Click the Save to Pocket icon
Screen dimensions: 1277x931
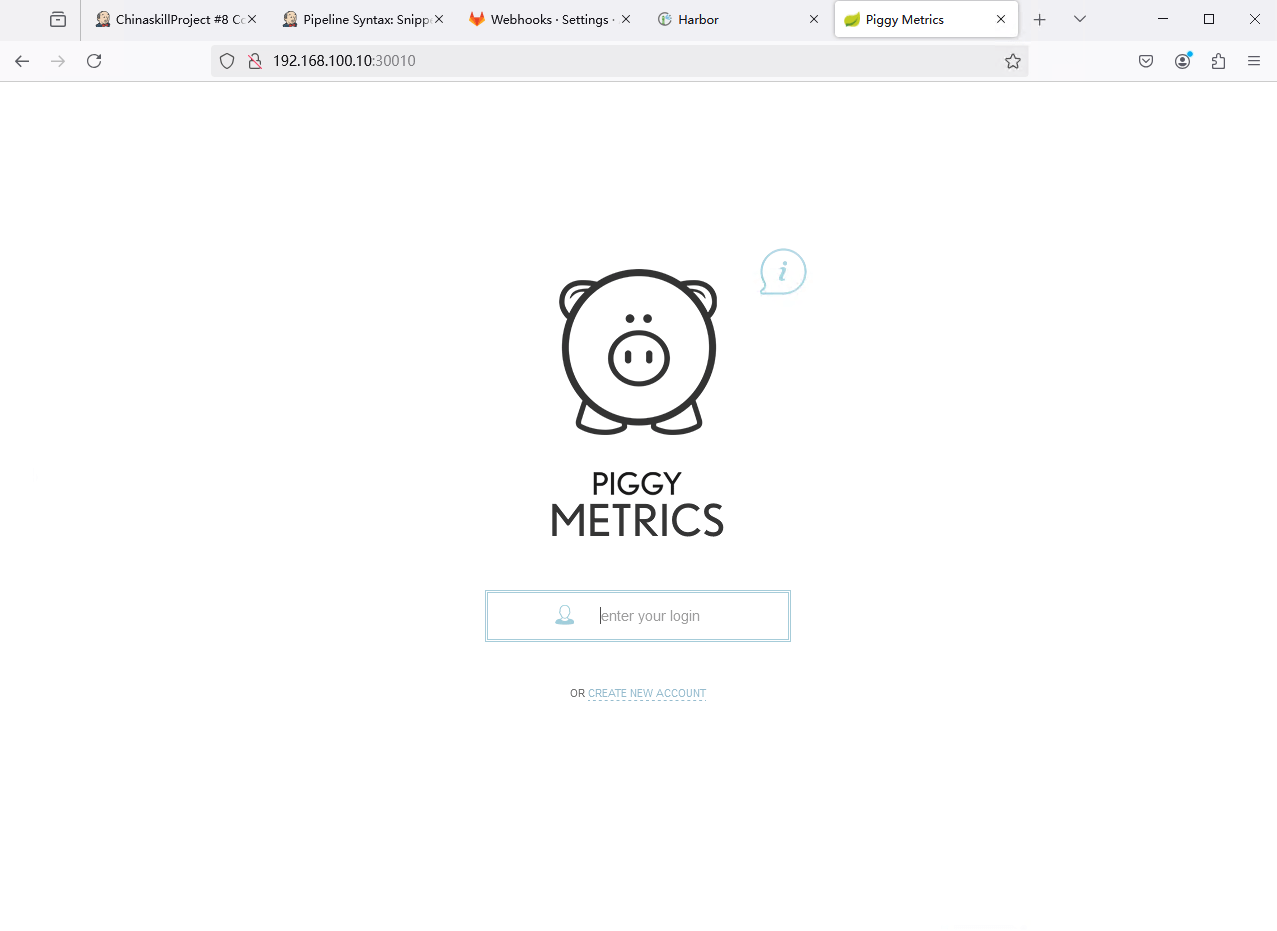point(1146,61)
